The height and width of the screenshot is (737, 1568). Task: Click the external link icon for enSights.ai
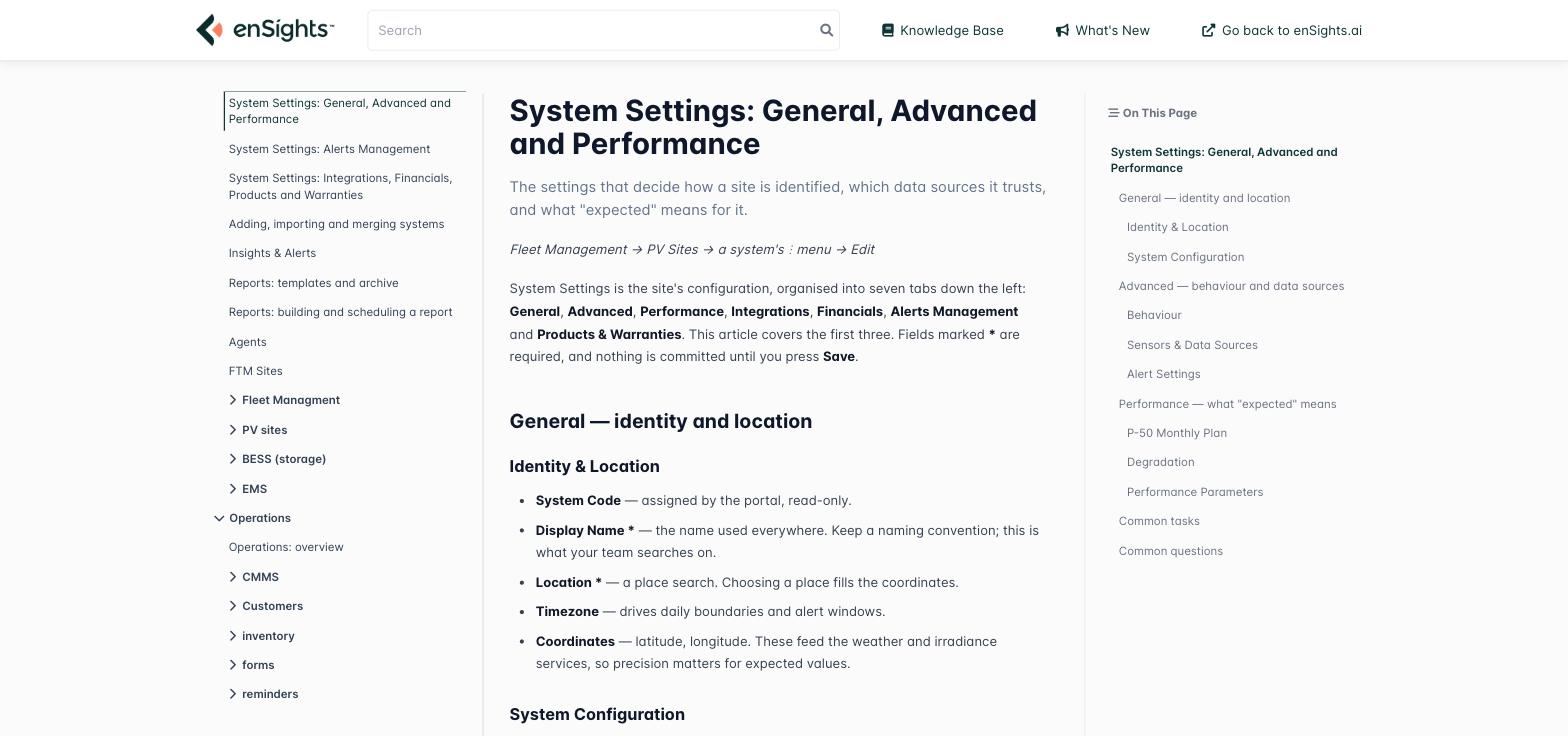pos(1208,30)
